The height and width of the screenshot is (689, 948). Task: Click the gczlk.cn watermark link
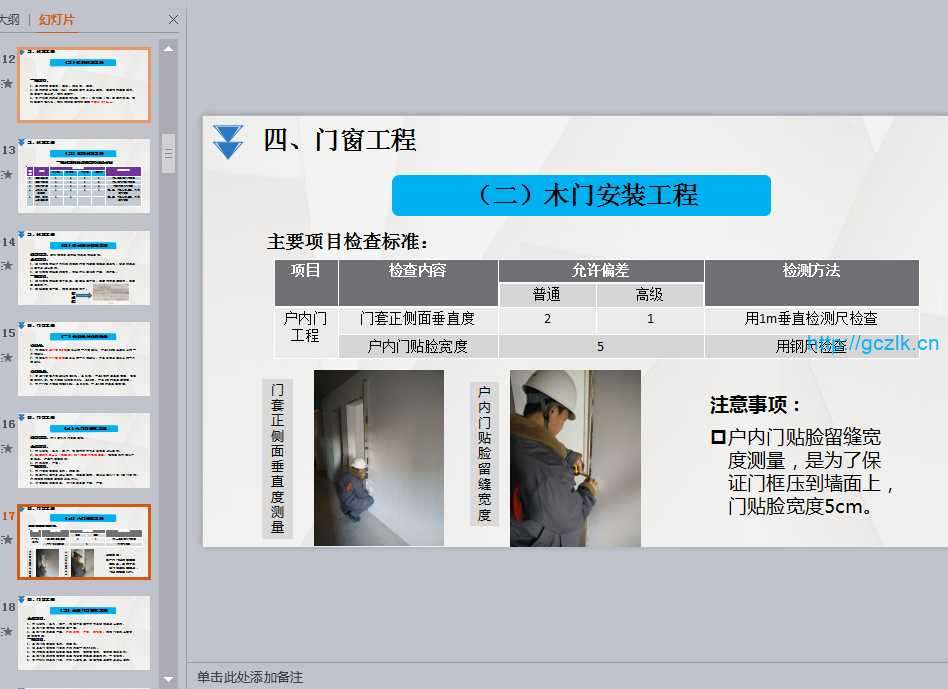(872, 343)
